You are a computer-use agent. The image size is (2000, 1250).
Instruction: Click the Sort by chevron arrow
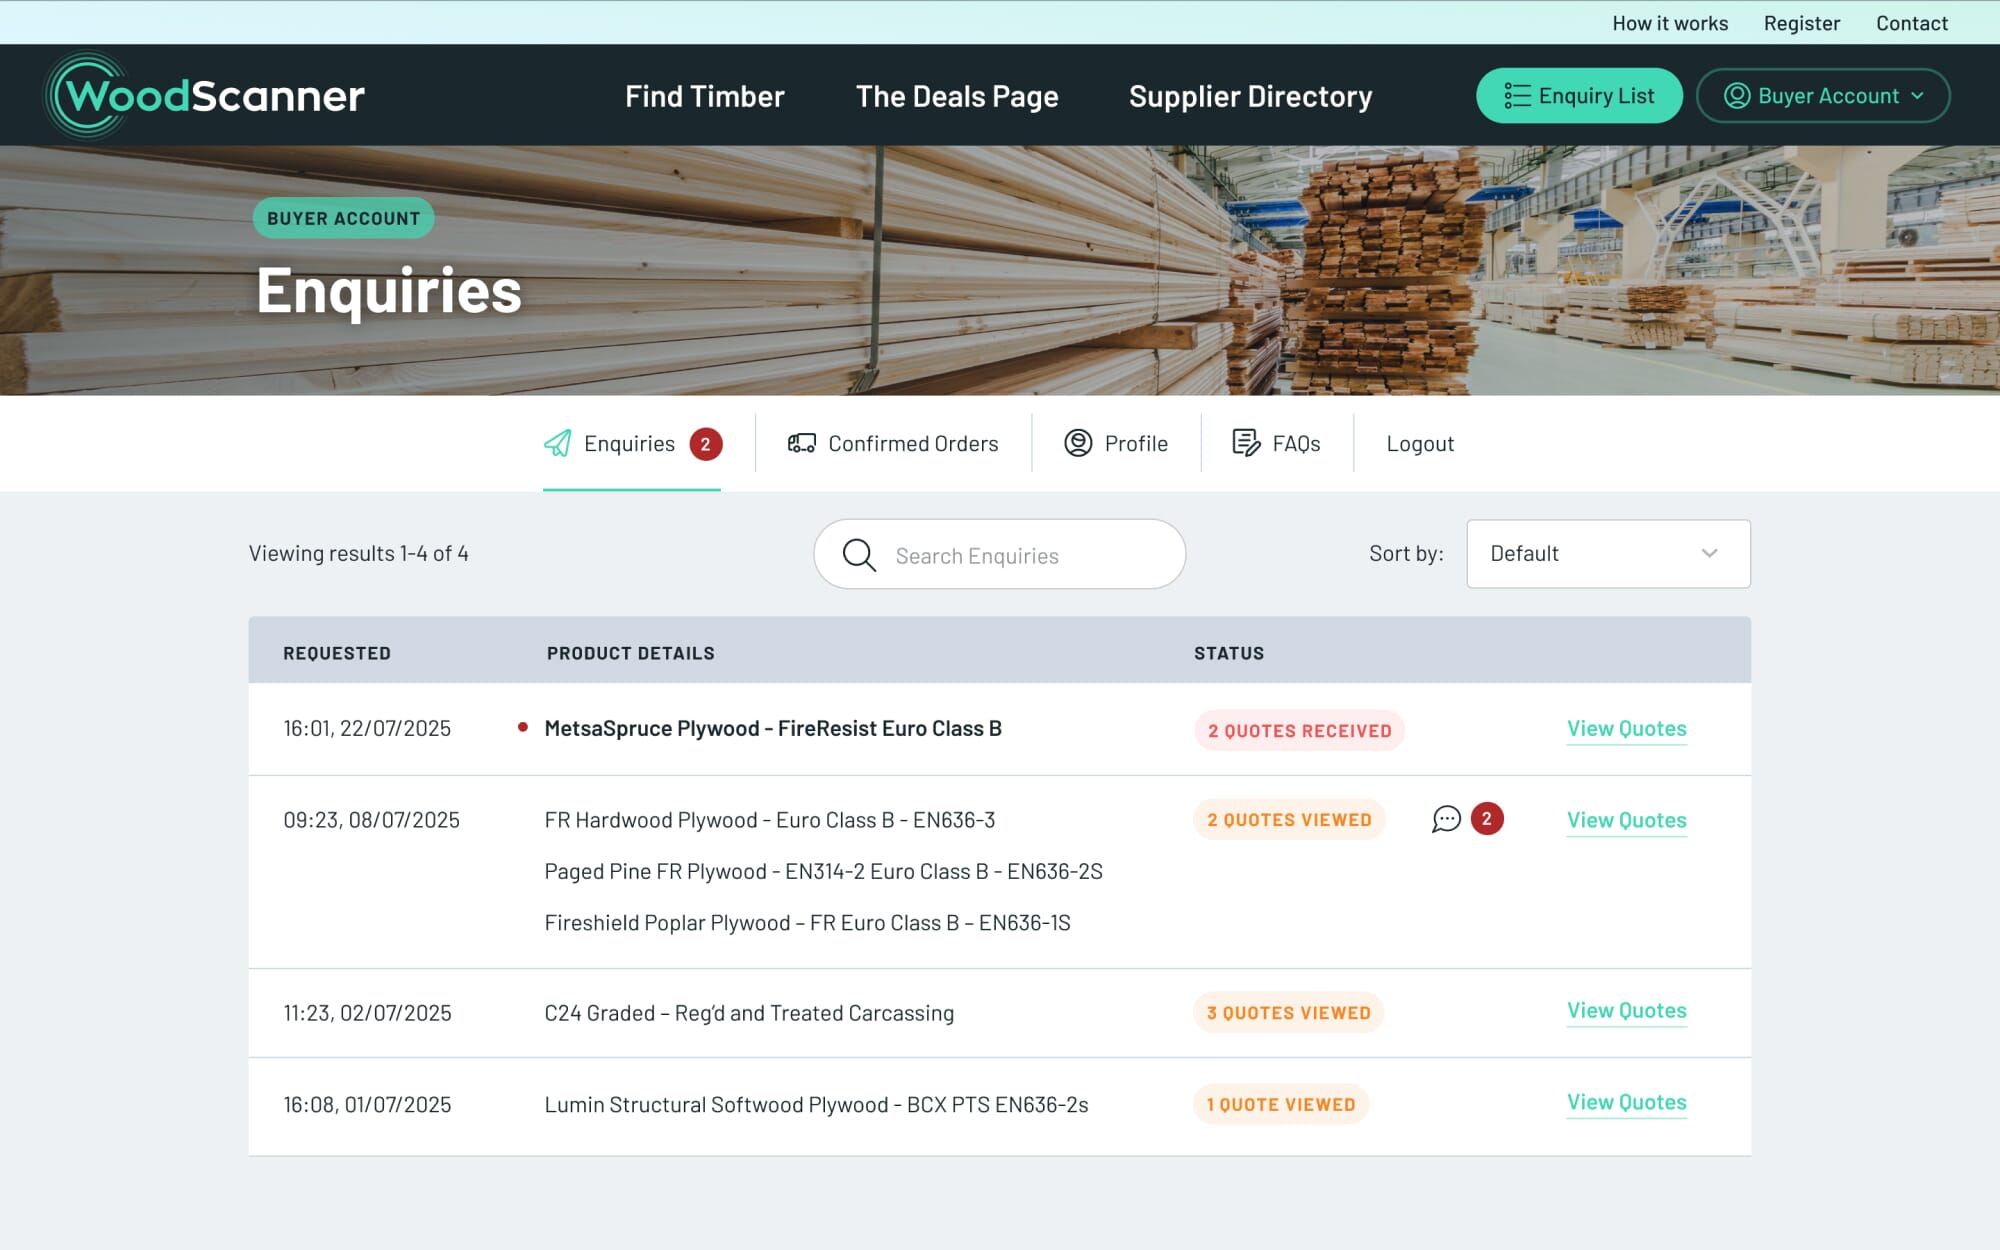pyautogui.click(x=1709, y=553)
